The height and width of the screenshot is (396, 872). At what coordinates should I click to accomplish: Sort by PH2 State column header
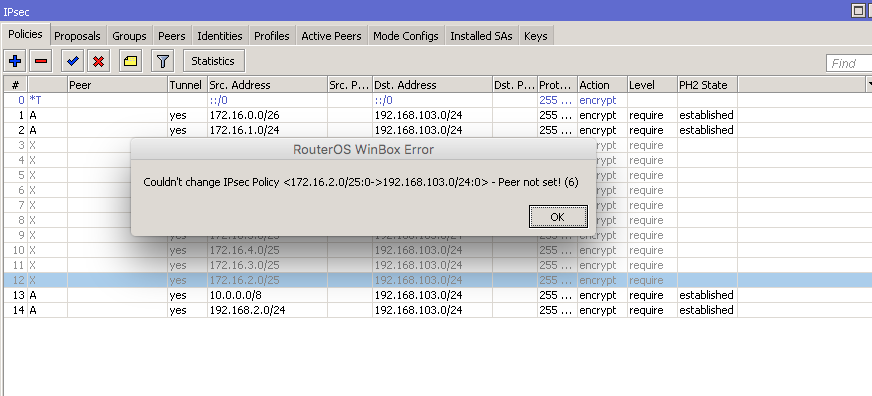[x=707, y=85]
